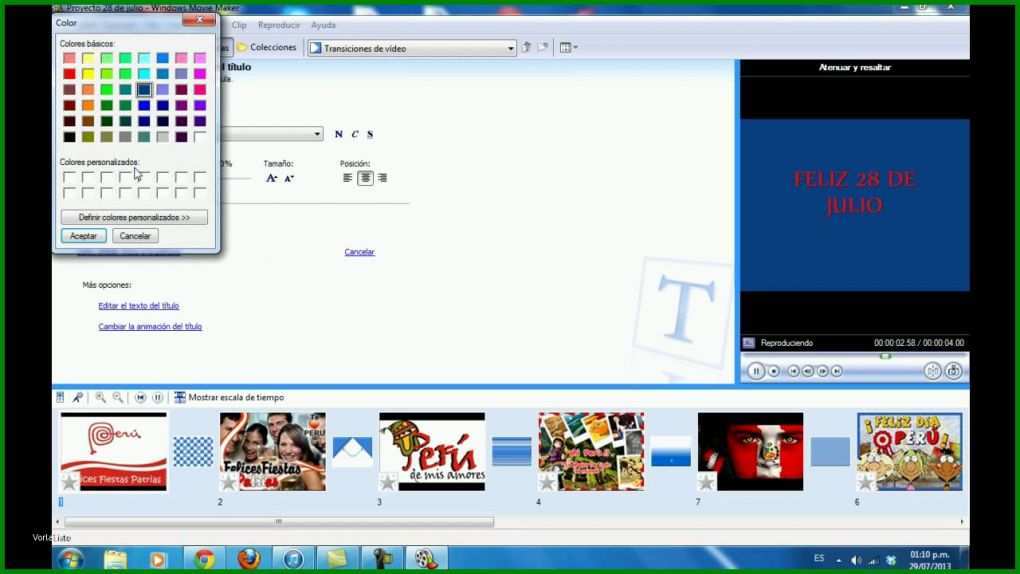Viewport: 1020px width, 574px height.
Task: Click the stop button in preview monitor
Action: (773, 371)
